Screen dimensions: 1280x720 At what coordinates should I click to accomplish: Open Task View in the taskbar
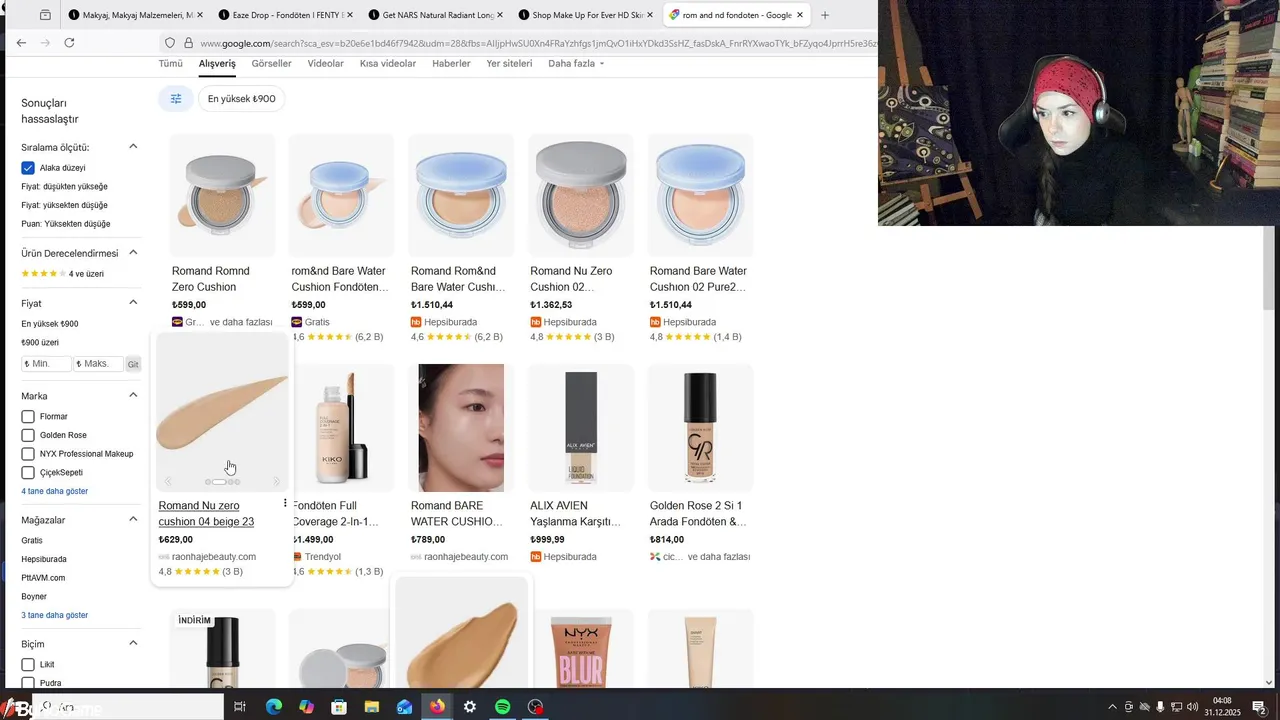(240, 707)
